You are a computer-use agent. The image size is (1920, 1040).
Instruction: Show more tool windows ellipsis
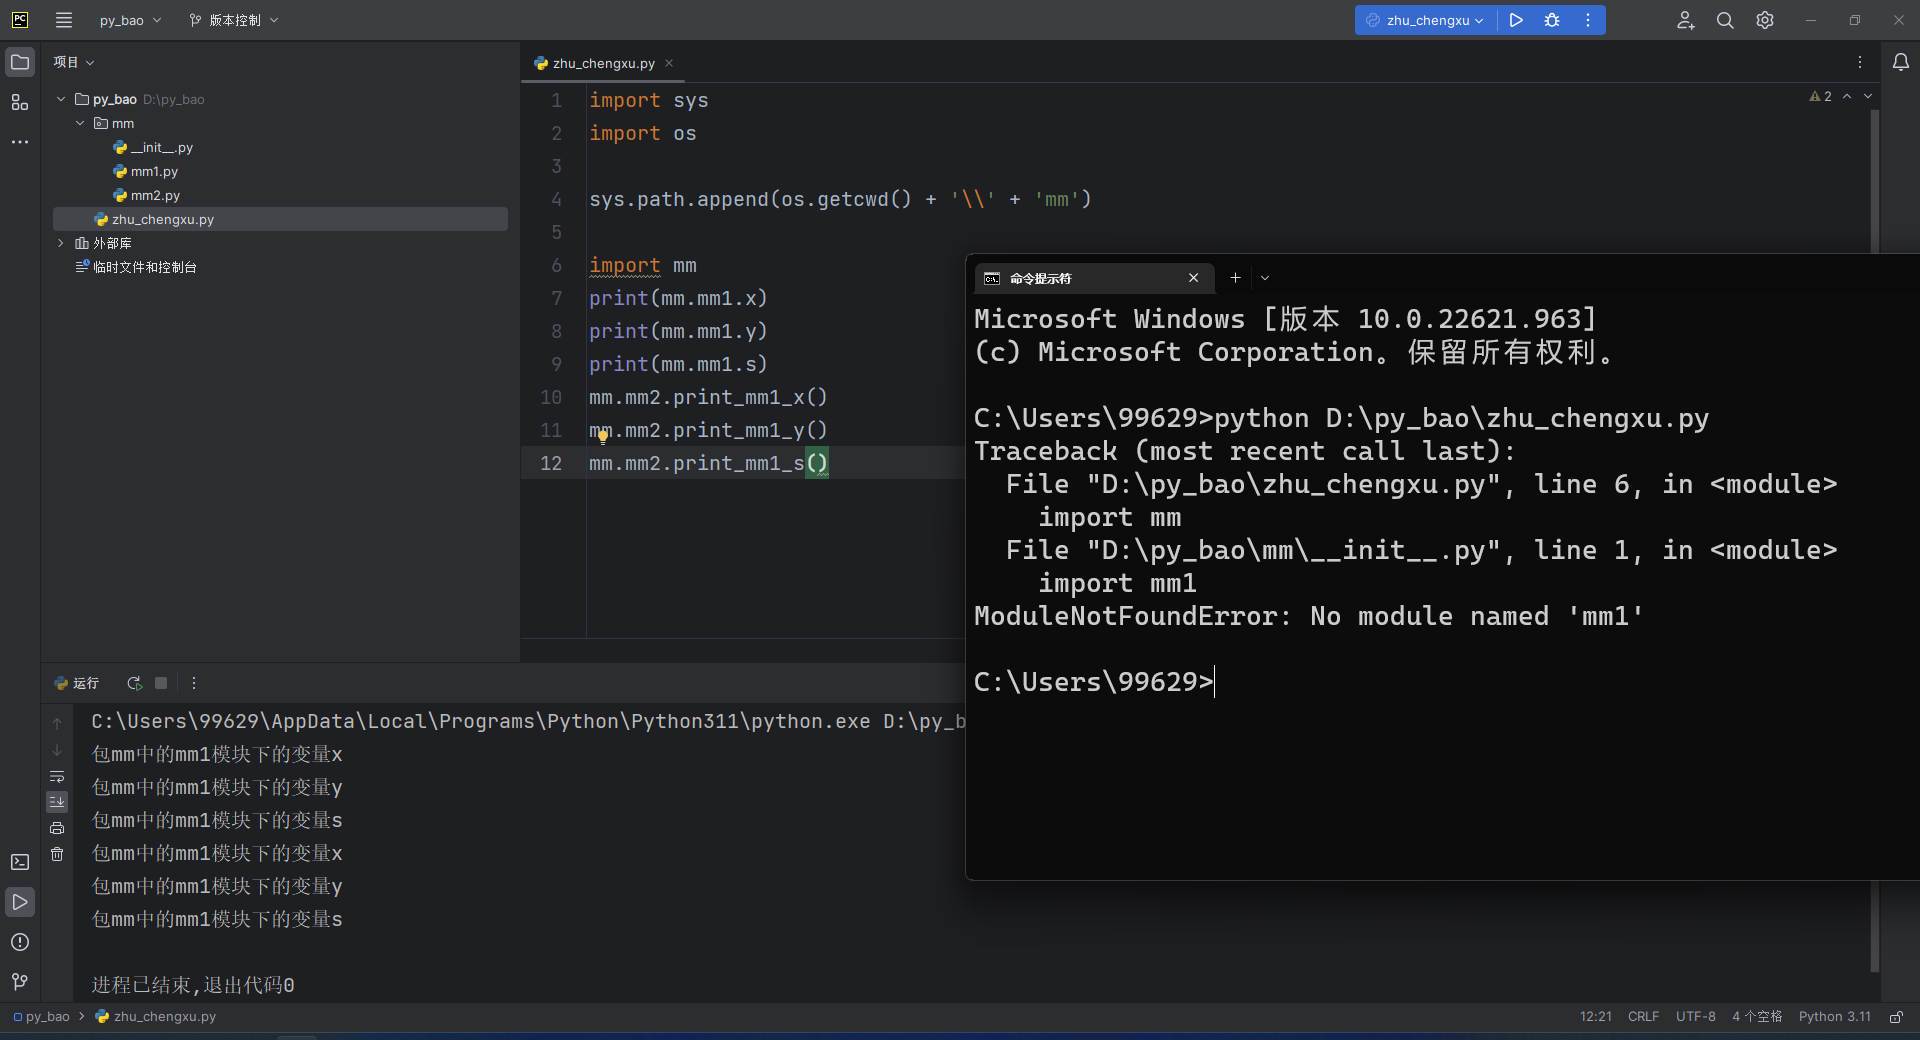pos(20,142)
